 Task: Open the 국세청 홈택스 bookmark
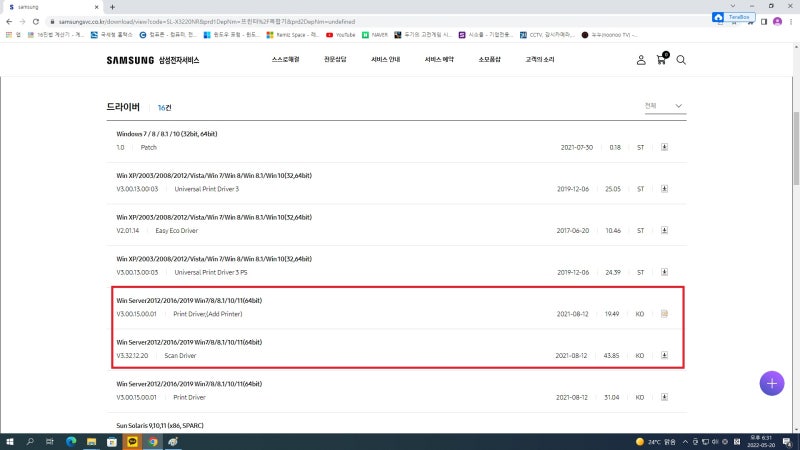[111, 35]
